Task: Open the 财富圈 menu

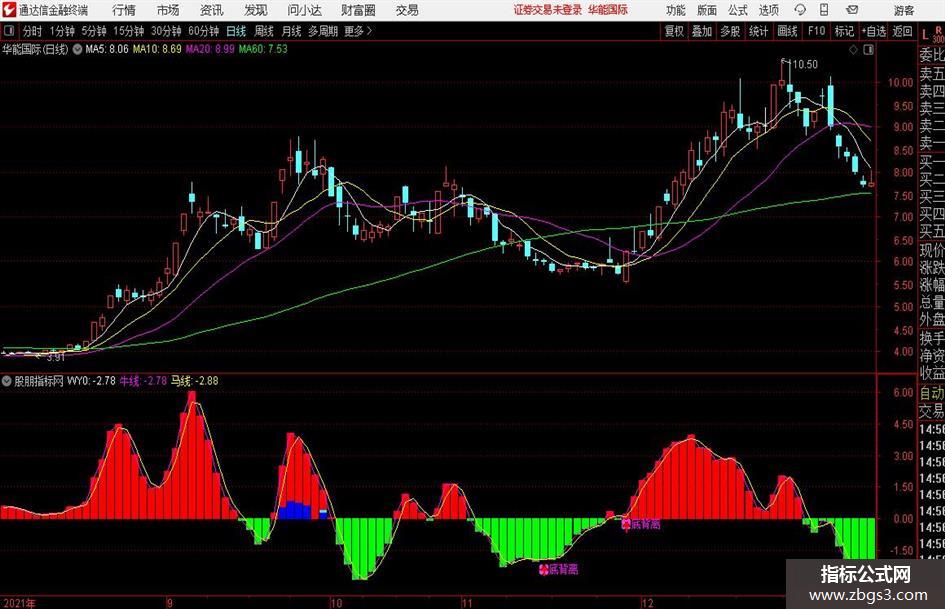Action: coord(358,10)
